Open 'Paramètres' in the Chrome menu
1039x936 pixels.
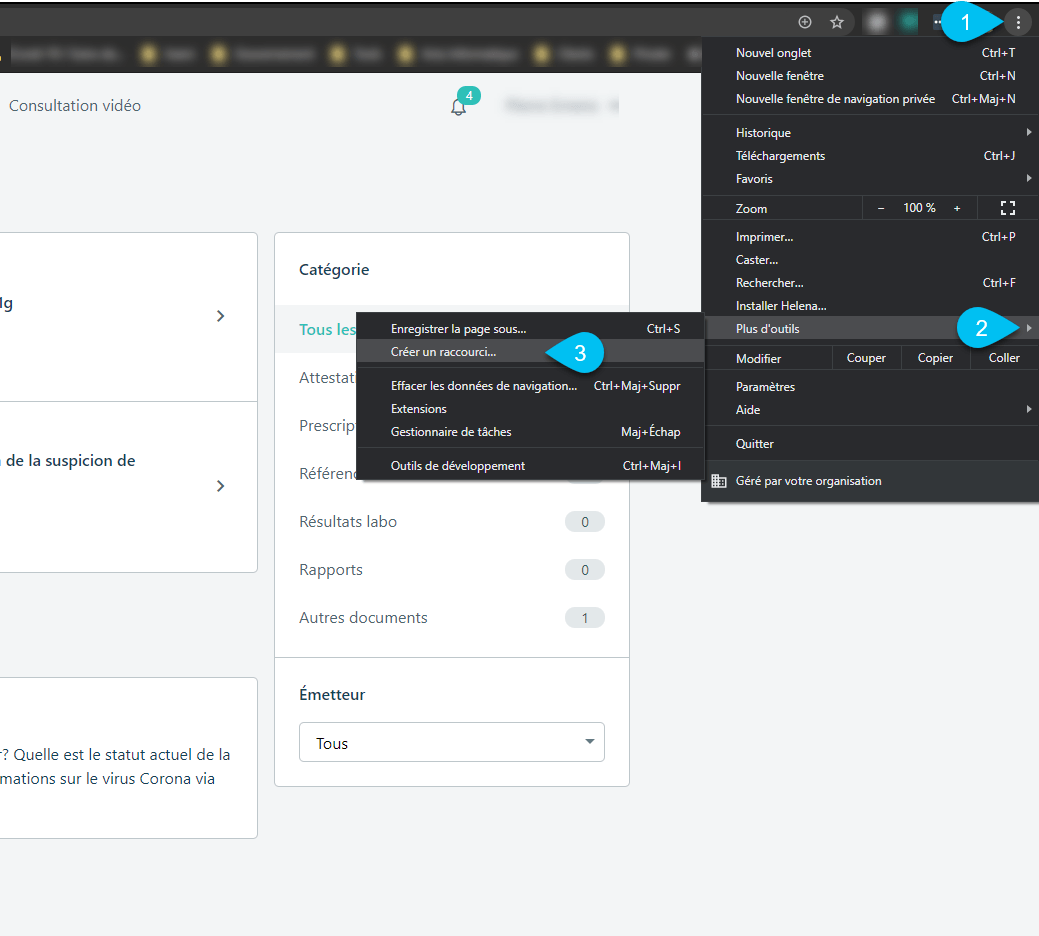pyautogui.click(x=766, y=387)
